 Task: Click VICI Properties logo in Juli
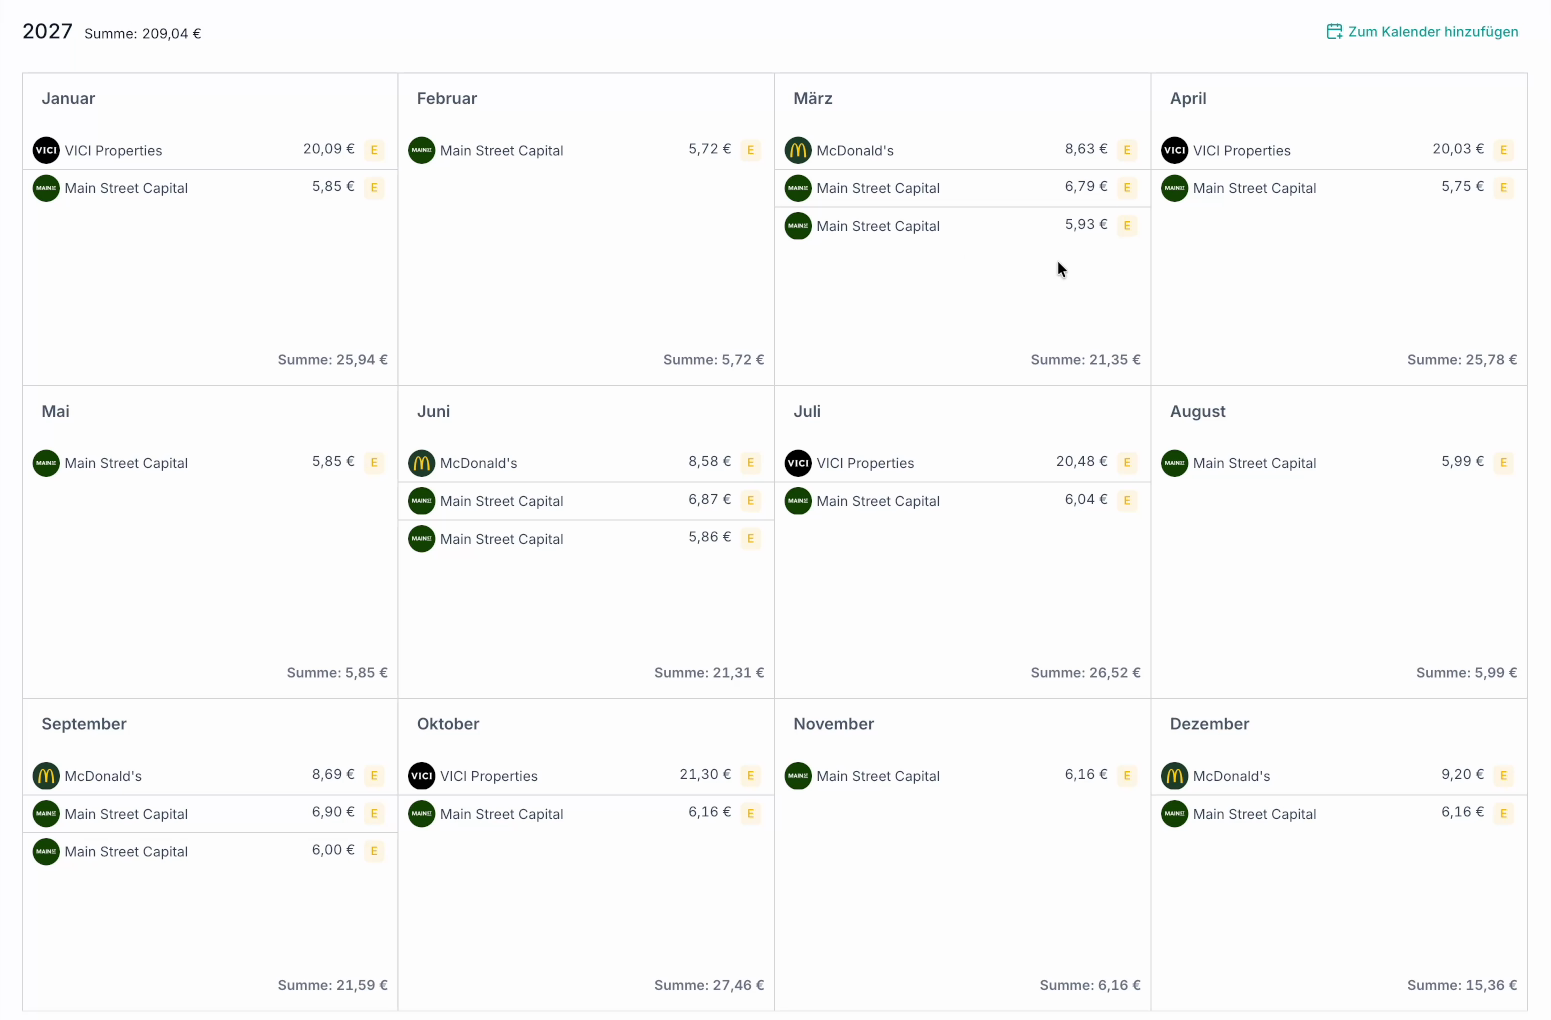point(798,463)
